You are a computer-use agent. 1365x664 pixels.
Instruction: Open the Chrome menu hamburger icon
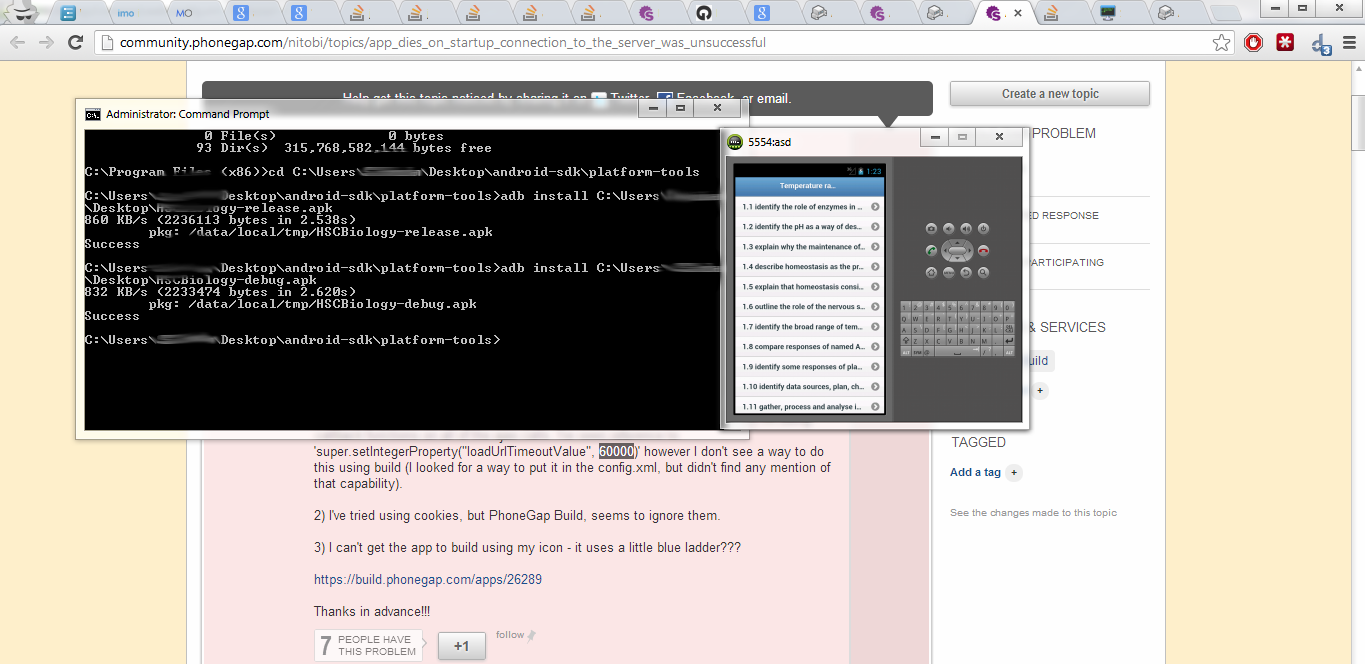pos(1349,43)
